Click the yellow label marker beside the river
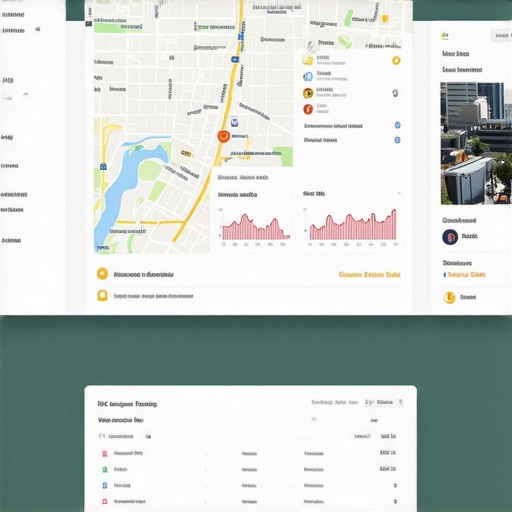The width and height of the screenshot is (512, 512). point(187,153)
